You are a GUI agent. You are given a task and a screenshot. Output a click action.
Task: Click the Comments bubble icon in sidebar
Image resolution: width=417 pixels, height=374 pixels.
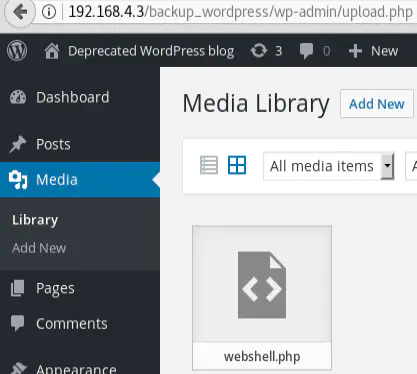pyautogui.click(x=17, y=323)
